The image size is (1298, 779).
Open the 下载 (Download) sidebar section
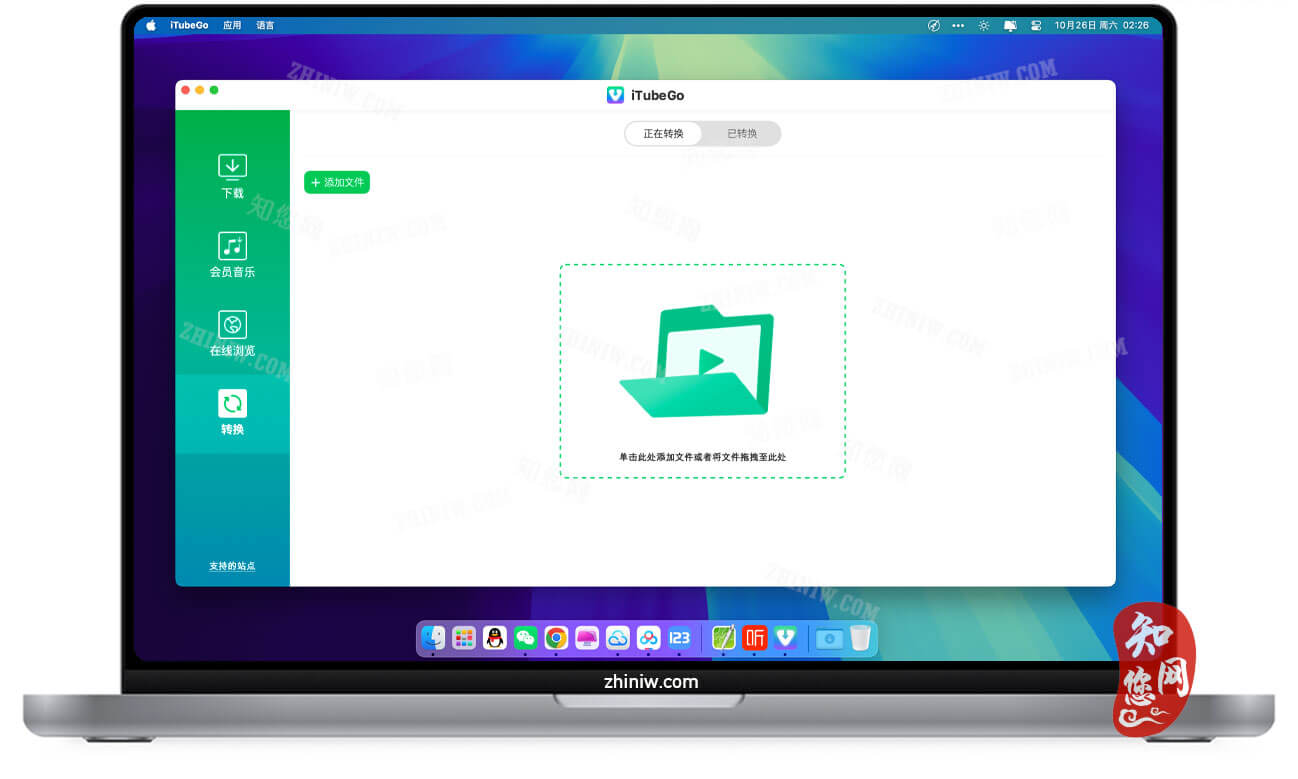232,176
